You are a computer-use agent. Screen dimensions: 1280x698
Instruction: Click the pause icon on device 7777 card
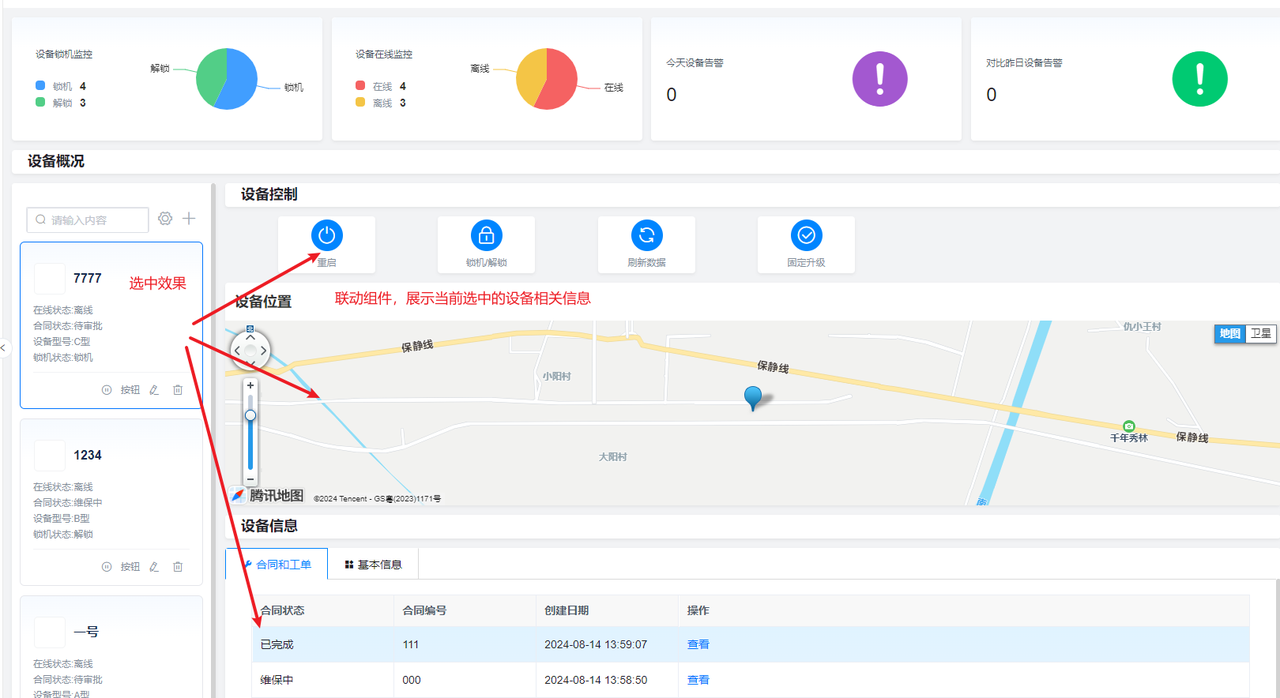click(x=107, y=390)
